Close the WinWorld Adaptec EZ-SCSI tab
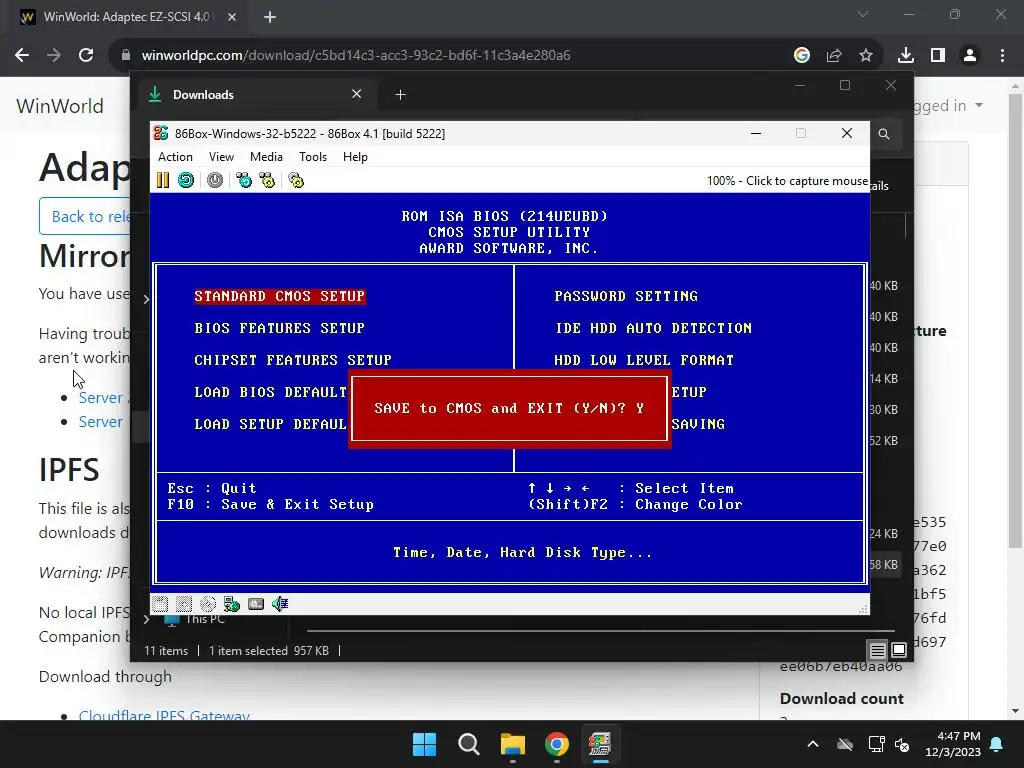The height and width of the screenshot is (768, 1024). click(232, 17)
